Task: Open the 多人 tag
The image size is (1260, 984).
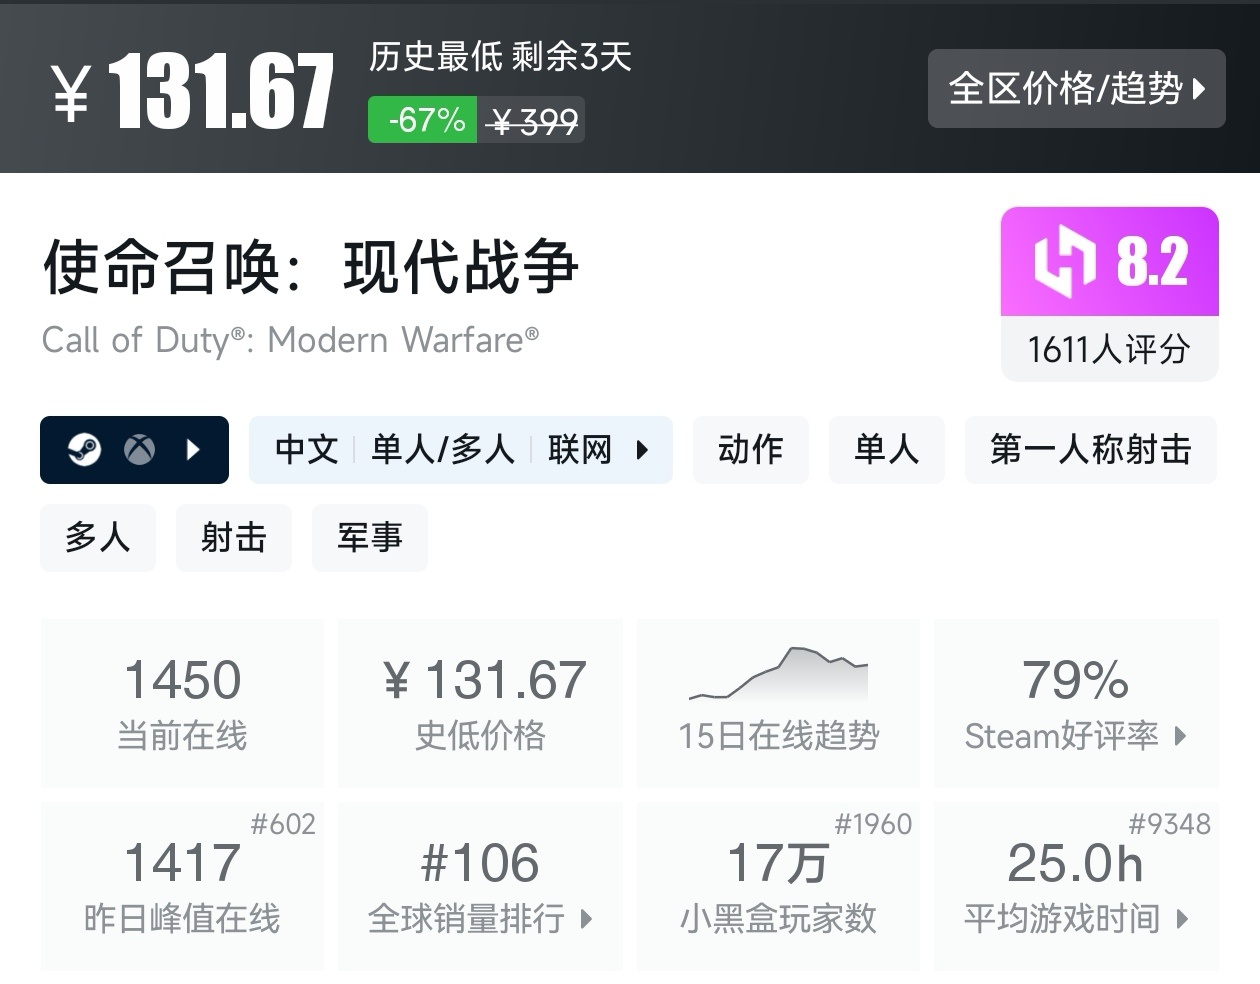Action: click(98, 538)
